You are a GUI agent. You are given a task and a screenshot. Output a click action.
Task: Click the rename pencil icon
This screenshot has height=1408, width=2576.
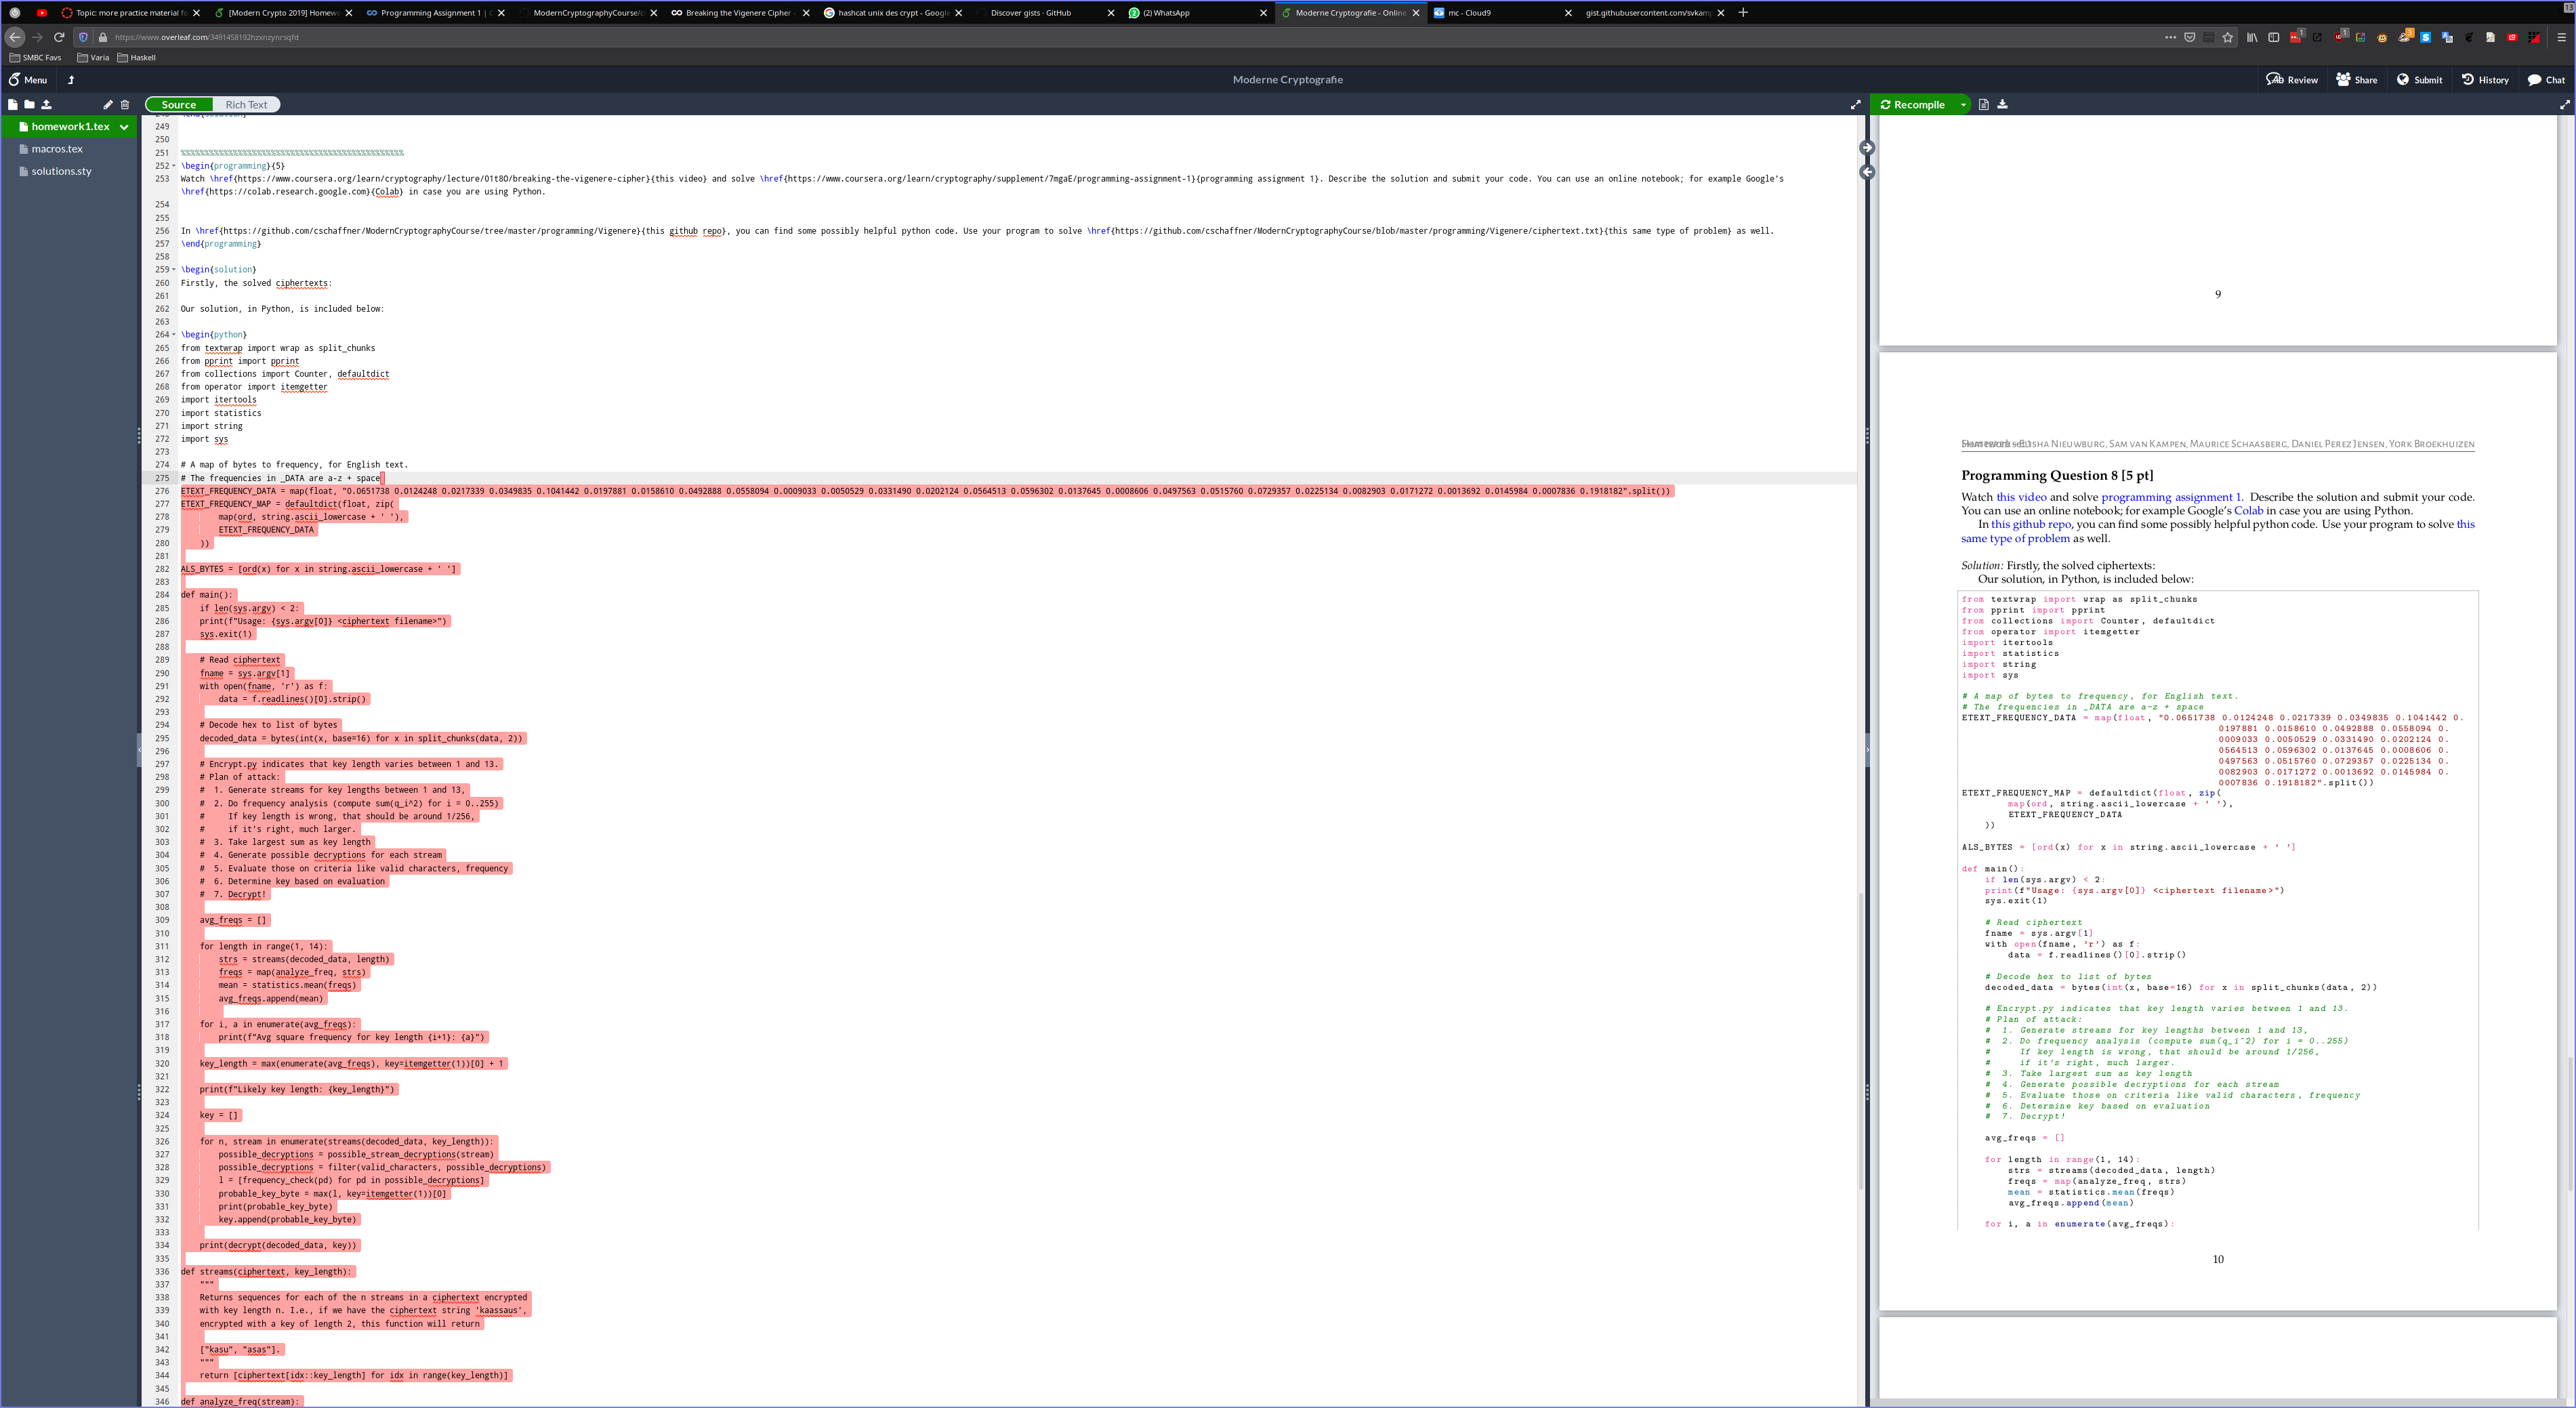click(107, 104)
